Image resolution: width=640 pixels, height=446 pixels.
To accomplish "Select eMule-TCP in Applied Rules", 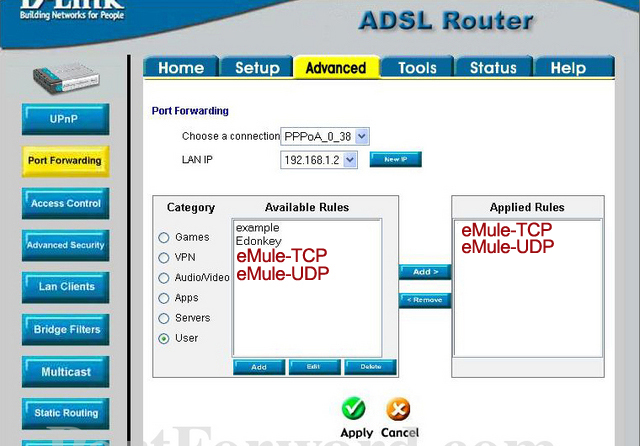I will tap(507, 230).
